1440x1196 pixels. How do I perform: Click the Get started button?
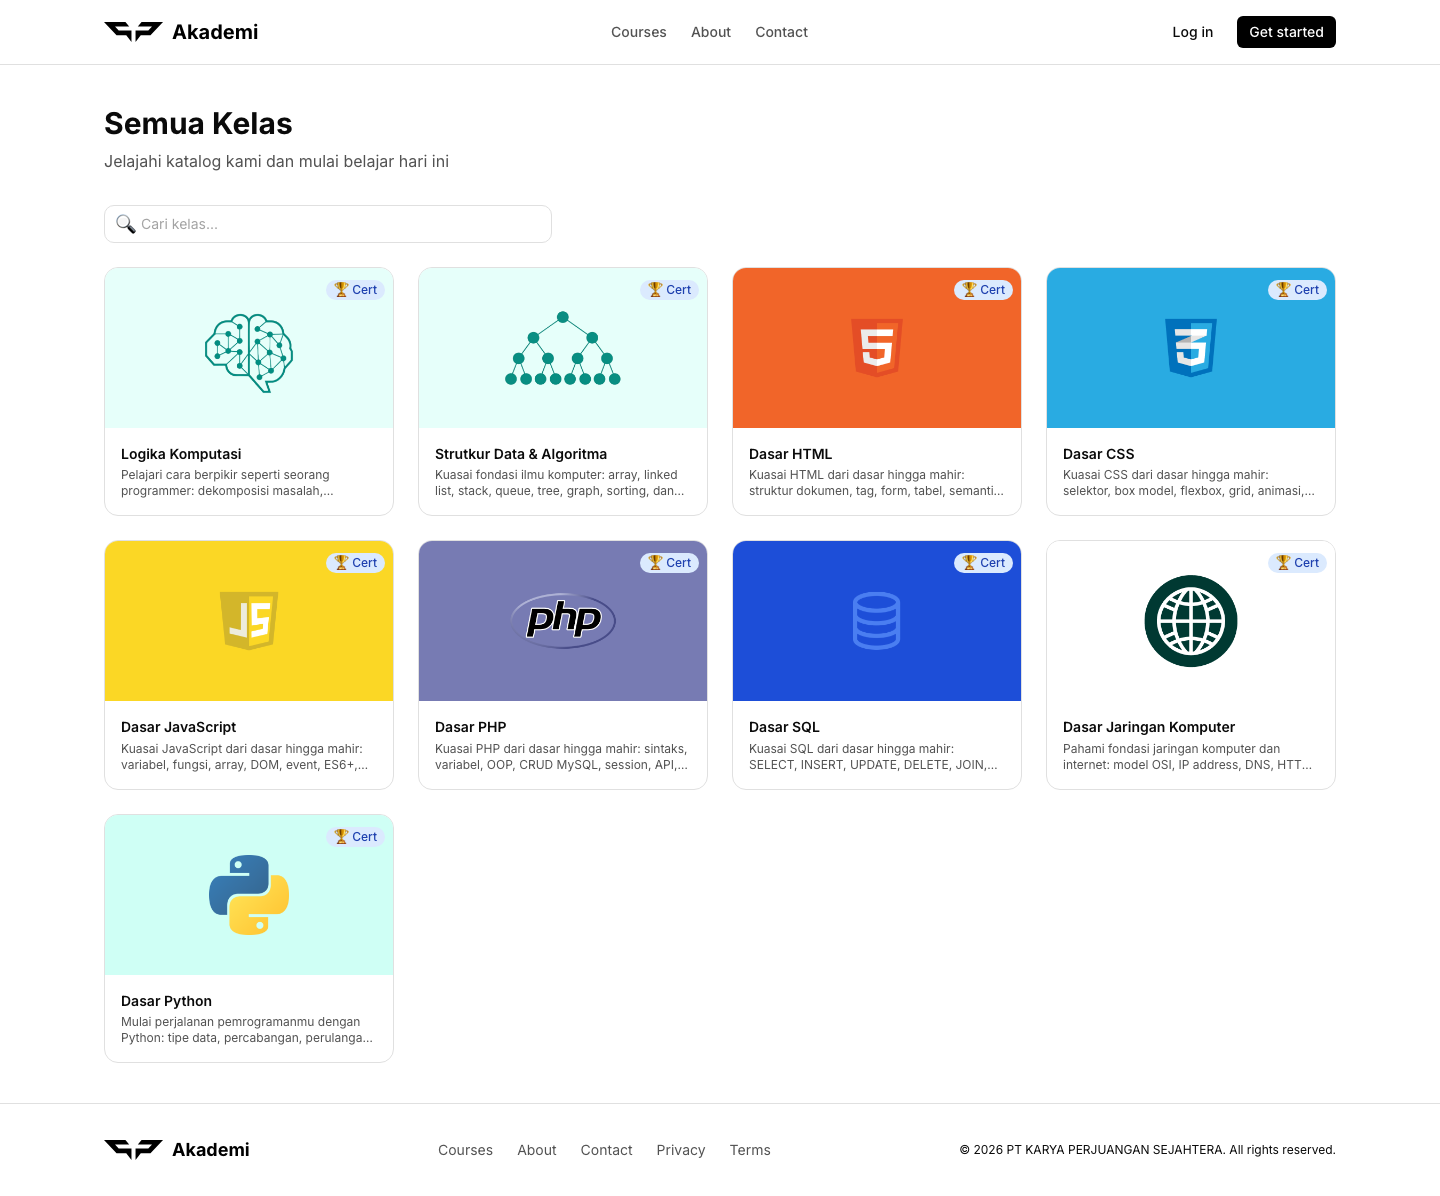click(1286, 32)
